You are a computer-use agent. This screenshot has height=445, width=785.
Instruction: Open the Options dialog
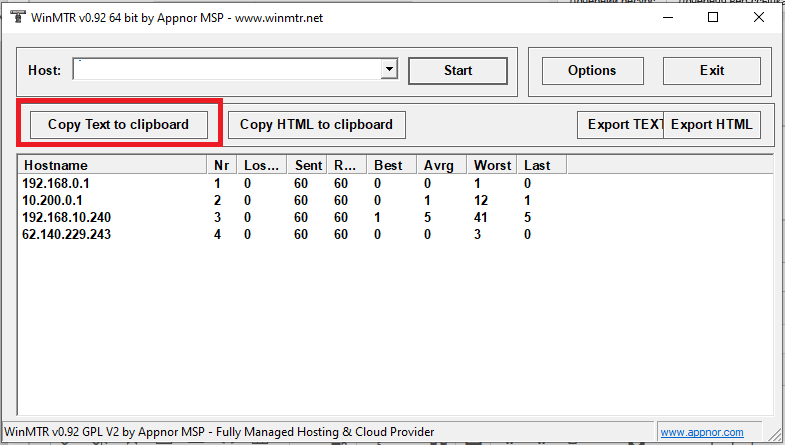(x=591, y=71)
